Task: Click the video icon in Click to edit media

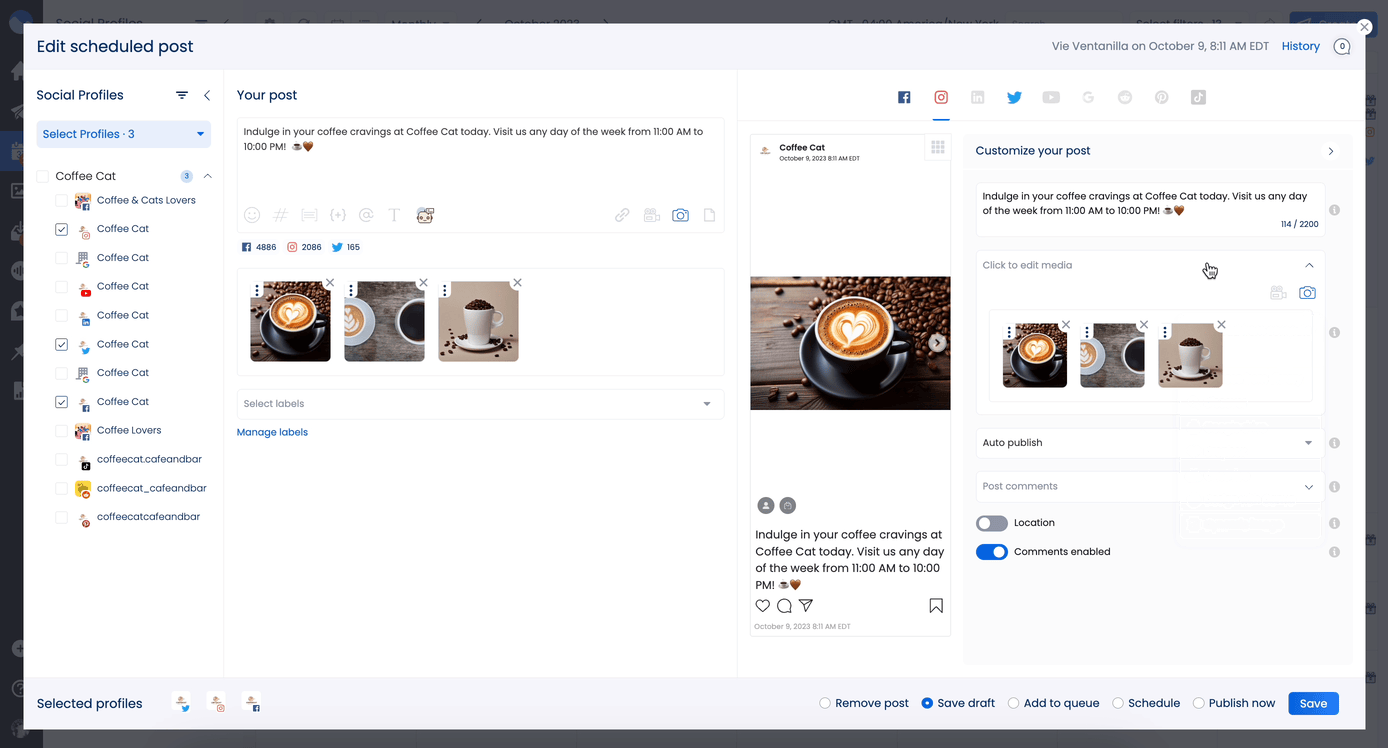Action: coord(1278,293)
